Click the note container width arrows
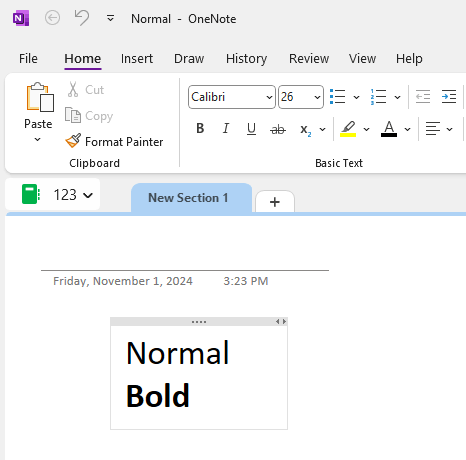The height and width of the screenshot is (460, 466). (x=281, y=321)
